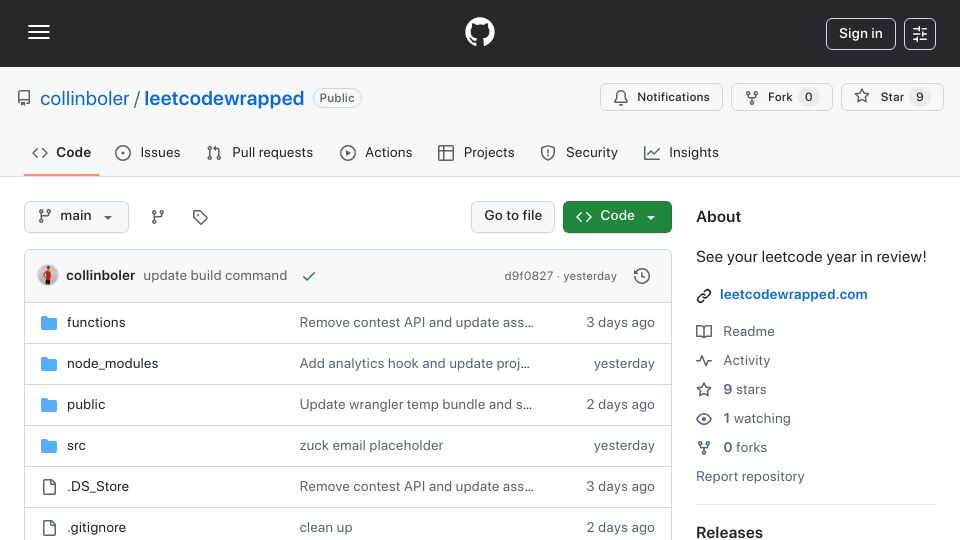Click the watching eye icon

point(704,419)
